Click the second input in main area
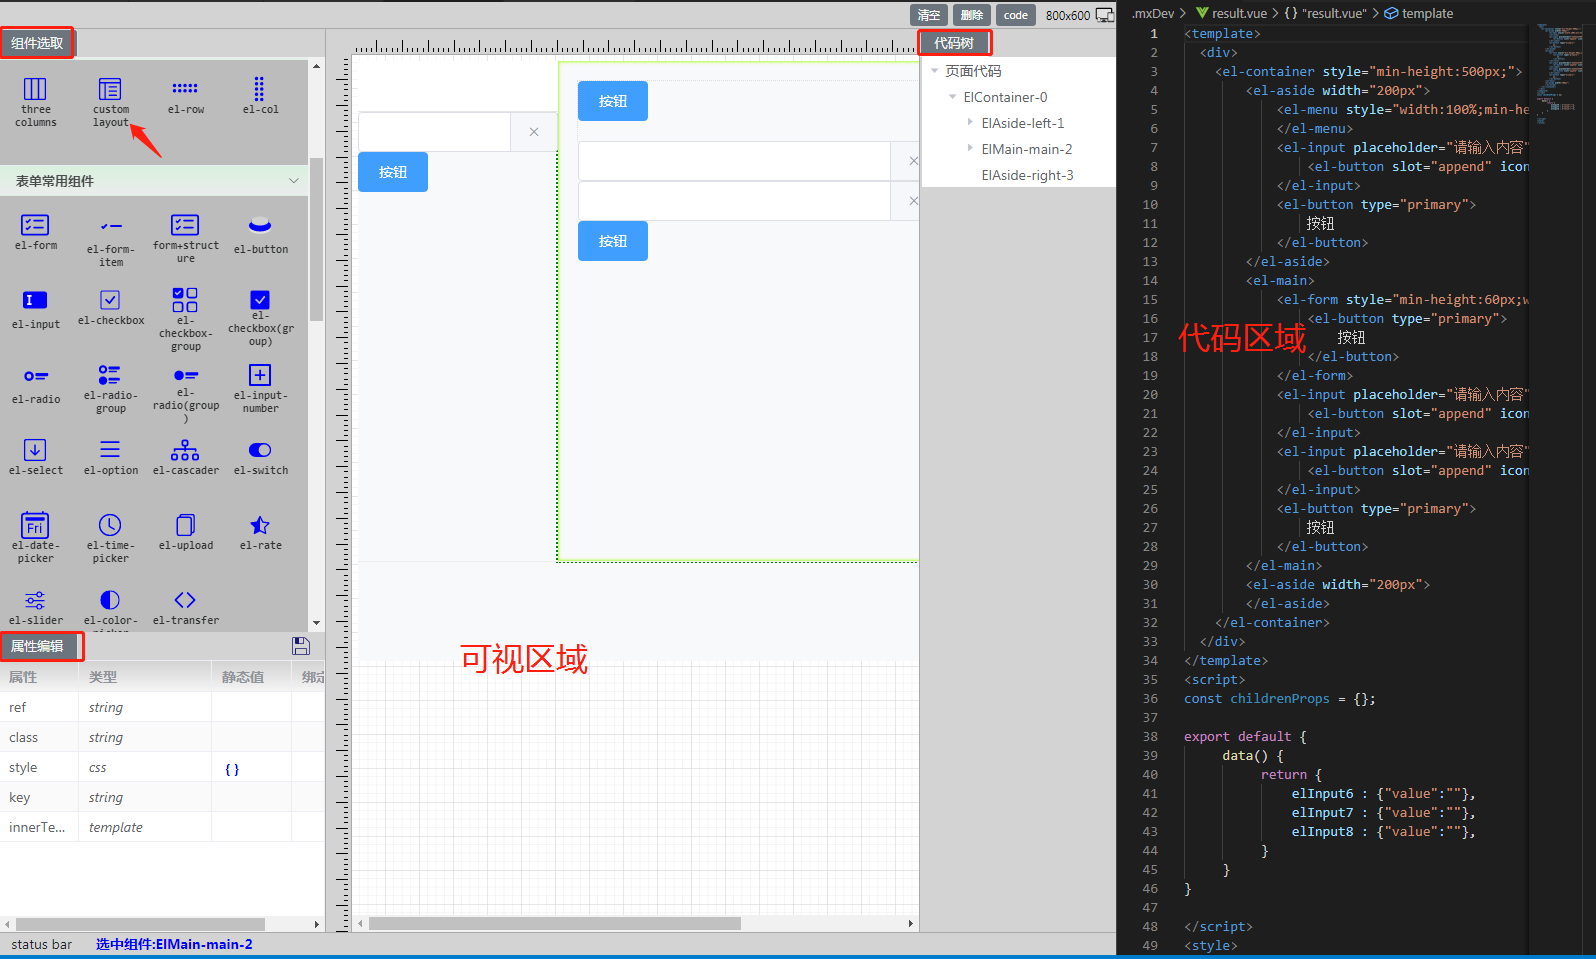This screenshot has height=959, width=1596. coord(734,201)
